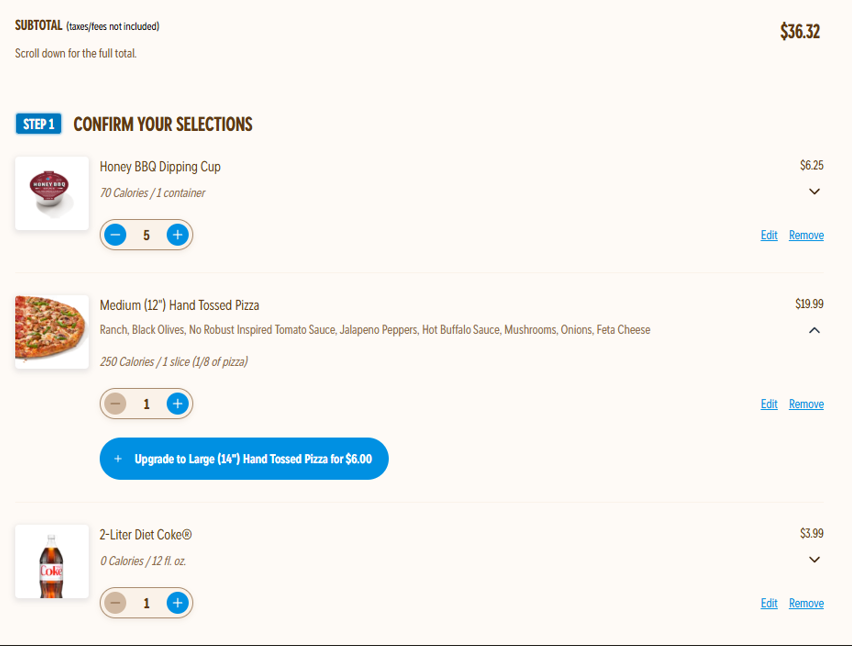Edit the Medium Hand Tossed Pizza

tap(769, 404)
